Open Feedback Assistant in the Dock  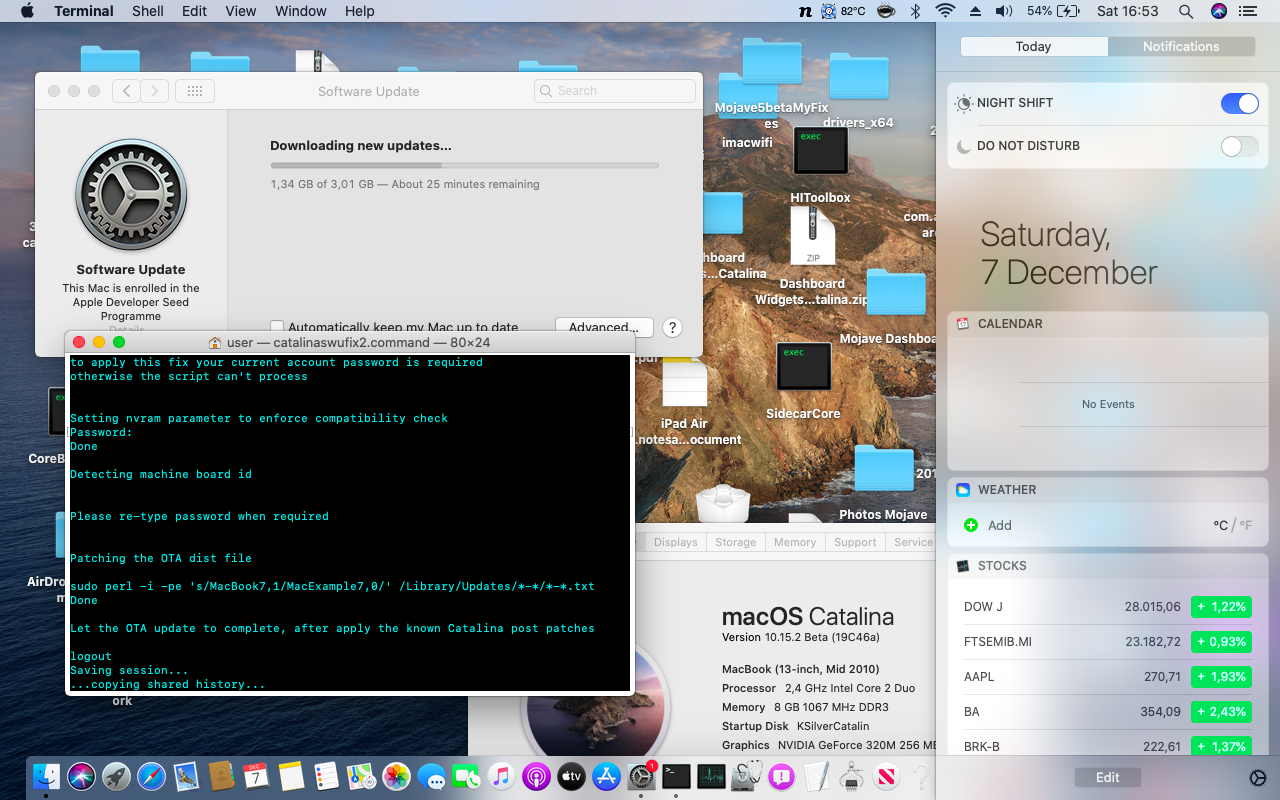tap(781, 776)
